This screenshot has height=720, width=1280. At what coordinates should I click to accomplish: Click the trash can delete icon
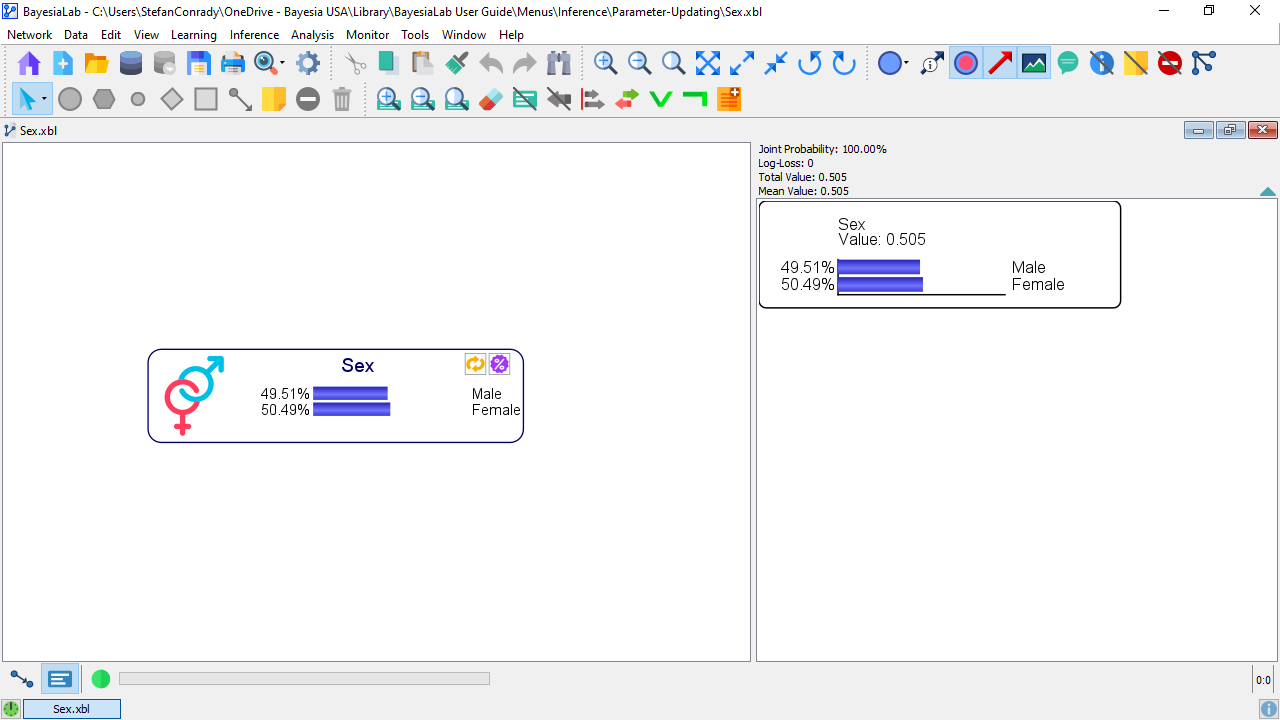[x=342, y=99]
